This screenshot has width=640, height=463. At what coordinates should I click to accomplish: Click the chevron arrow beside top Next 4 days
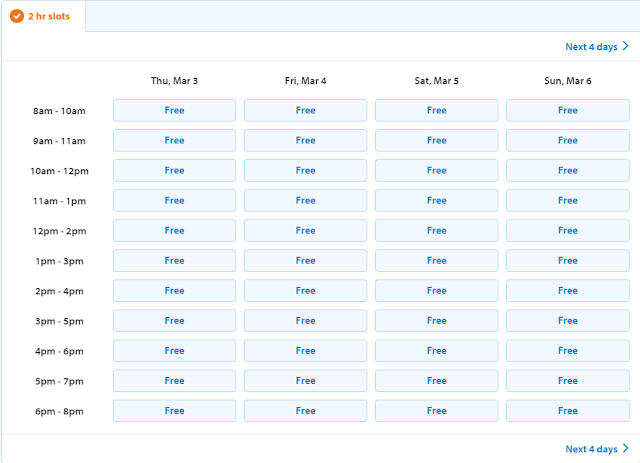tap(625, 46)
